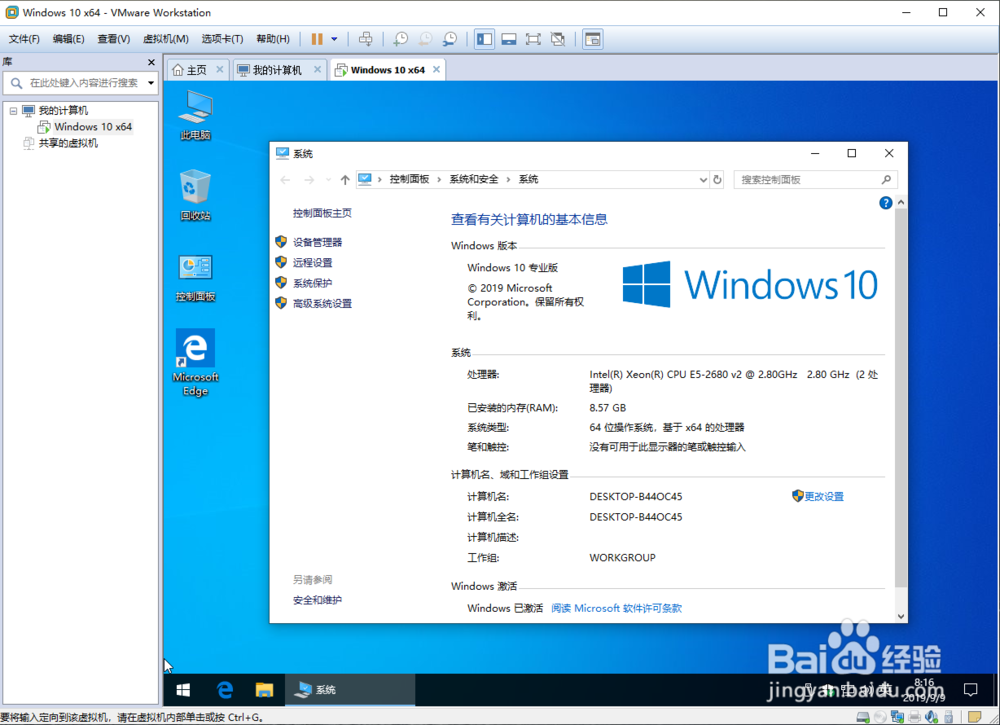
Task: Open the recent locations dropdown by the forward arrow
Action: (x=328, y=180)
